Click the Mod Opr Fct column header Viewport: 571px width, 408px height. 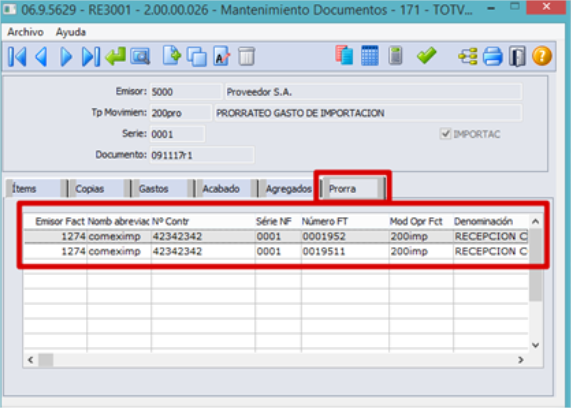click(x=421, y=221)
